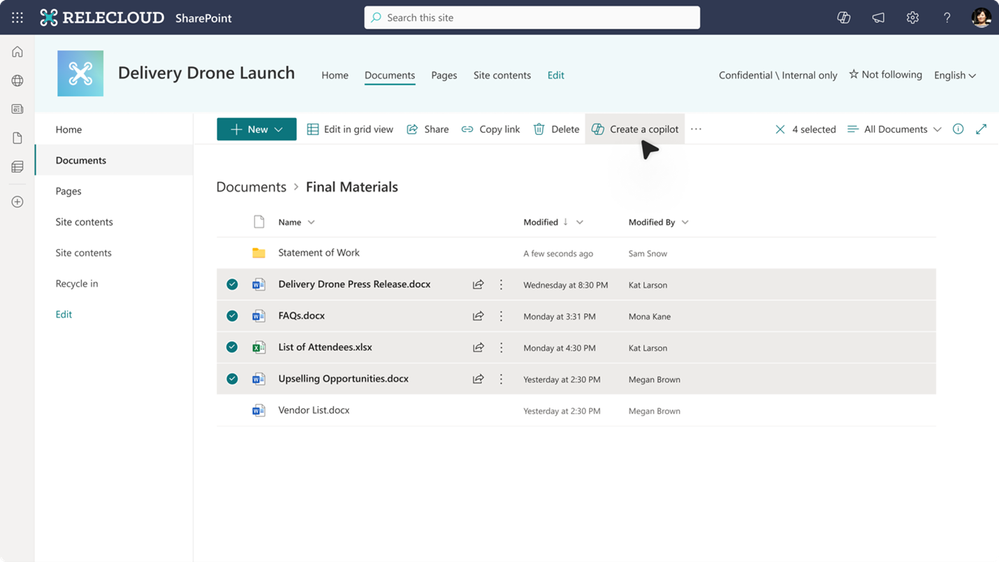
Task: Uncheck the List of Attendees.xlsx row
Action: click(x=232, y=347)
